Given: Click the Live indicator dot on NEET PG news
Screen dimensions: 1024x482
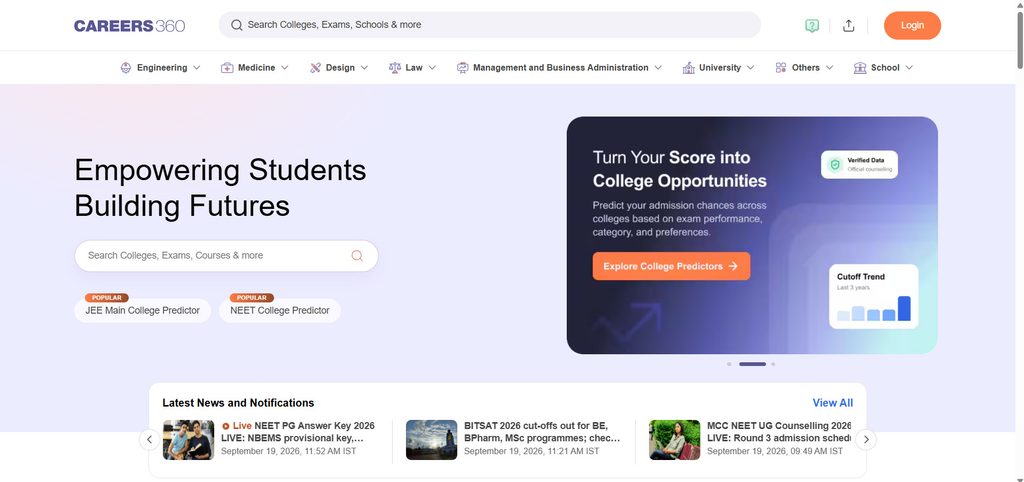Looking at the screenshot, I should 225,426.
